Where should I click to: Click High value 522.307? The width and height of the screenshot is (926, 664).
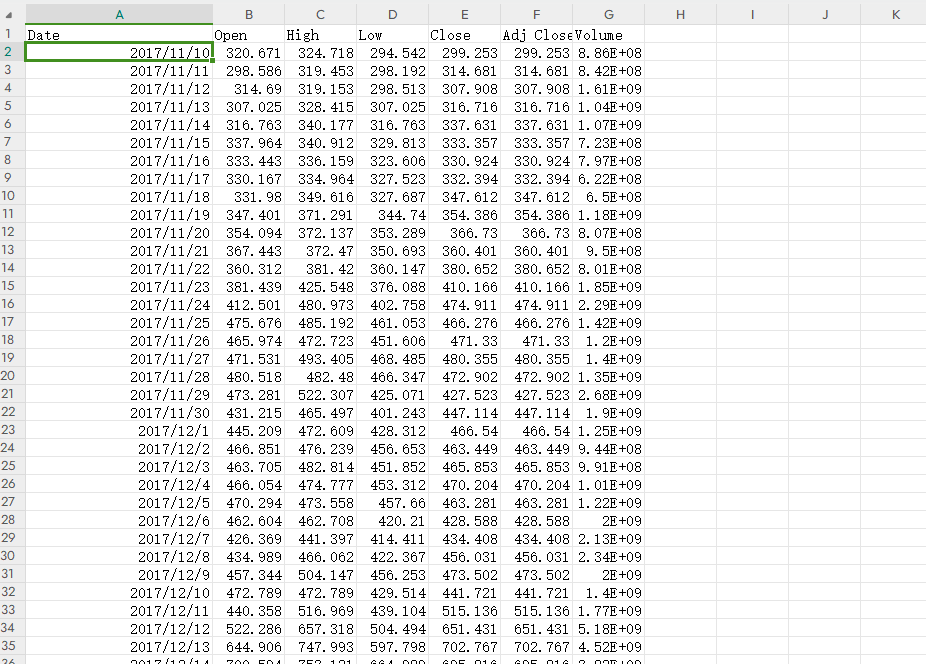[x=321, y=395]
